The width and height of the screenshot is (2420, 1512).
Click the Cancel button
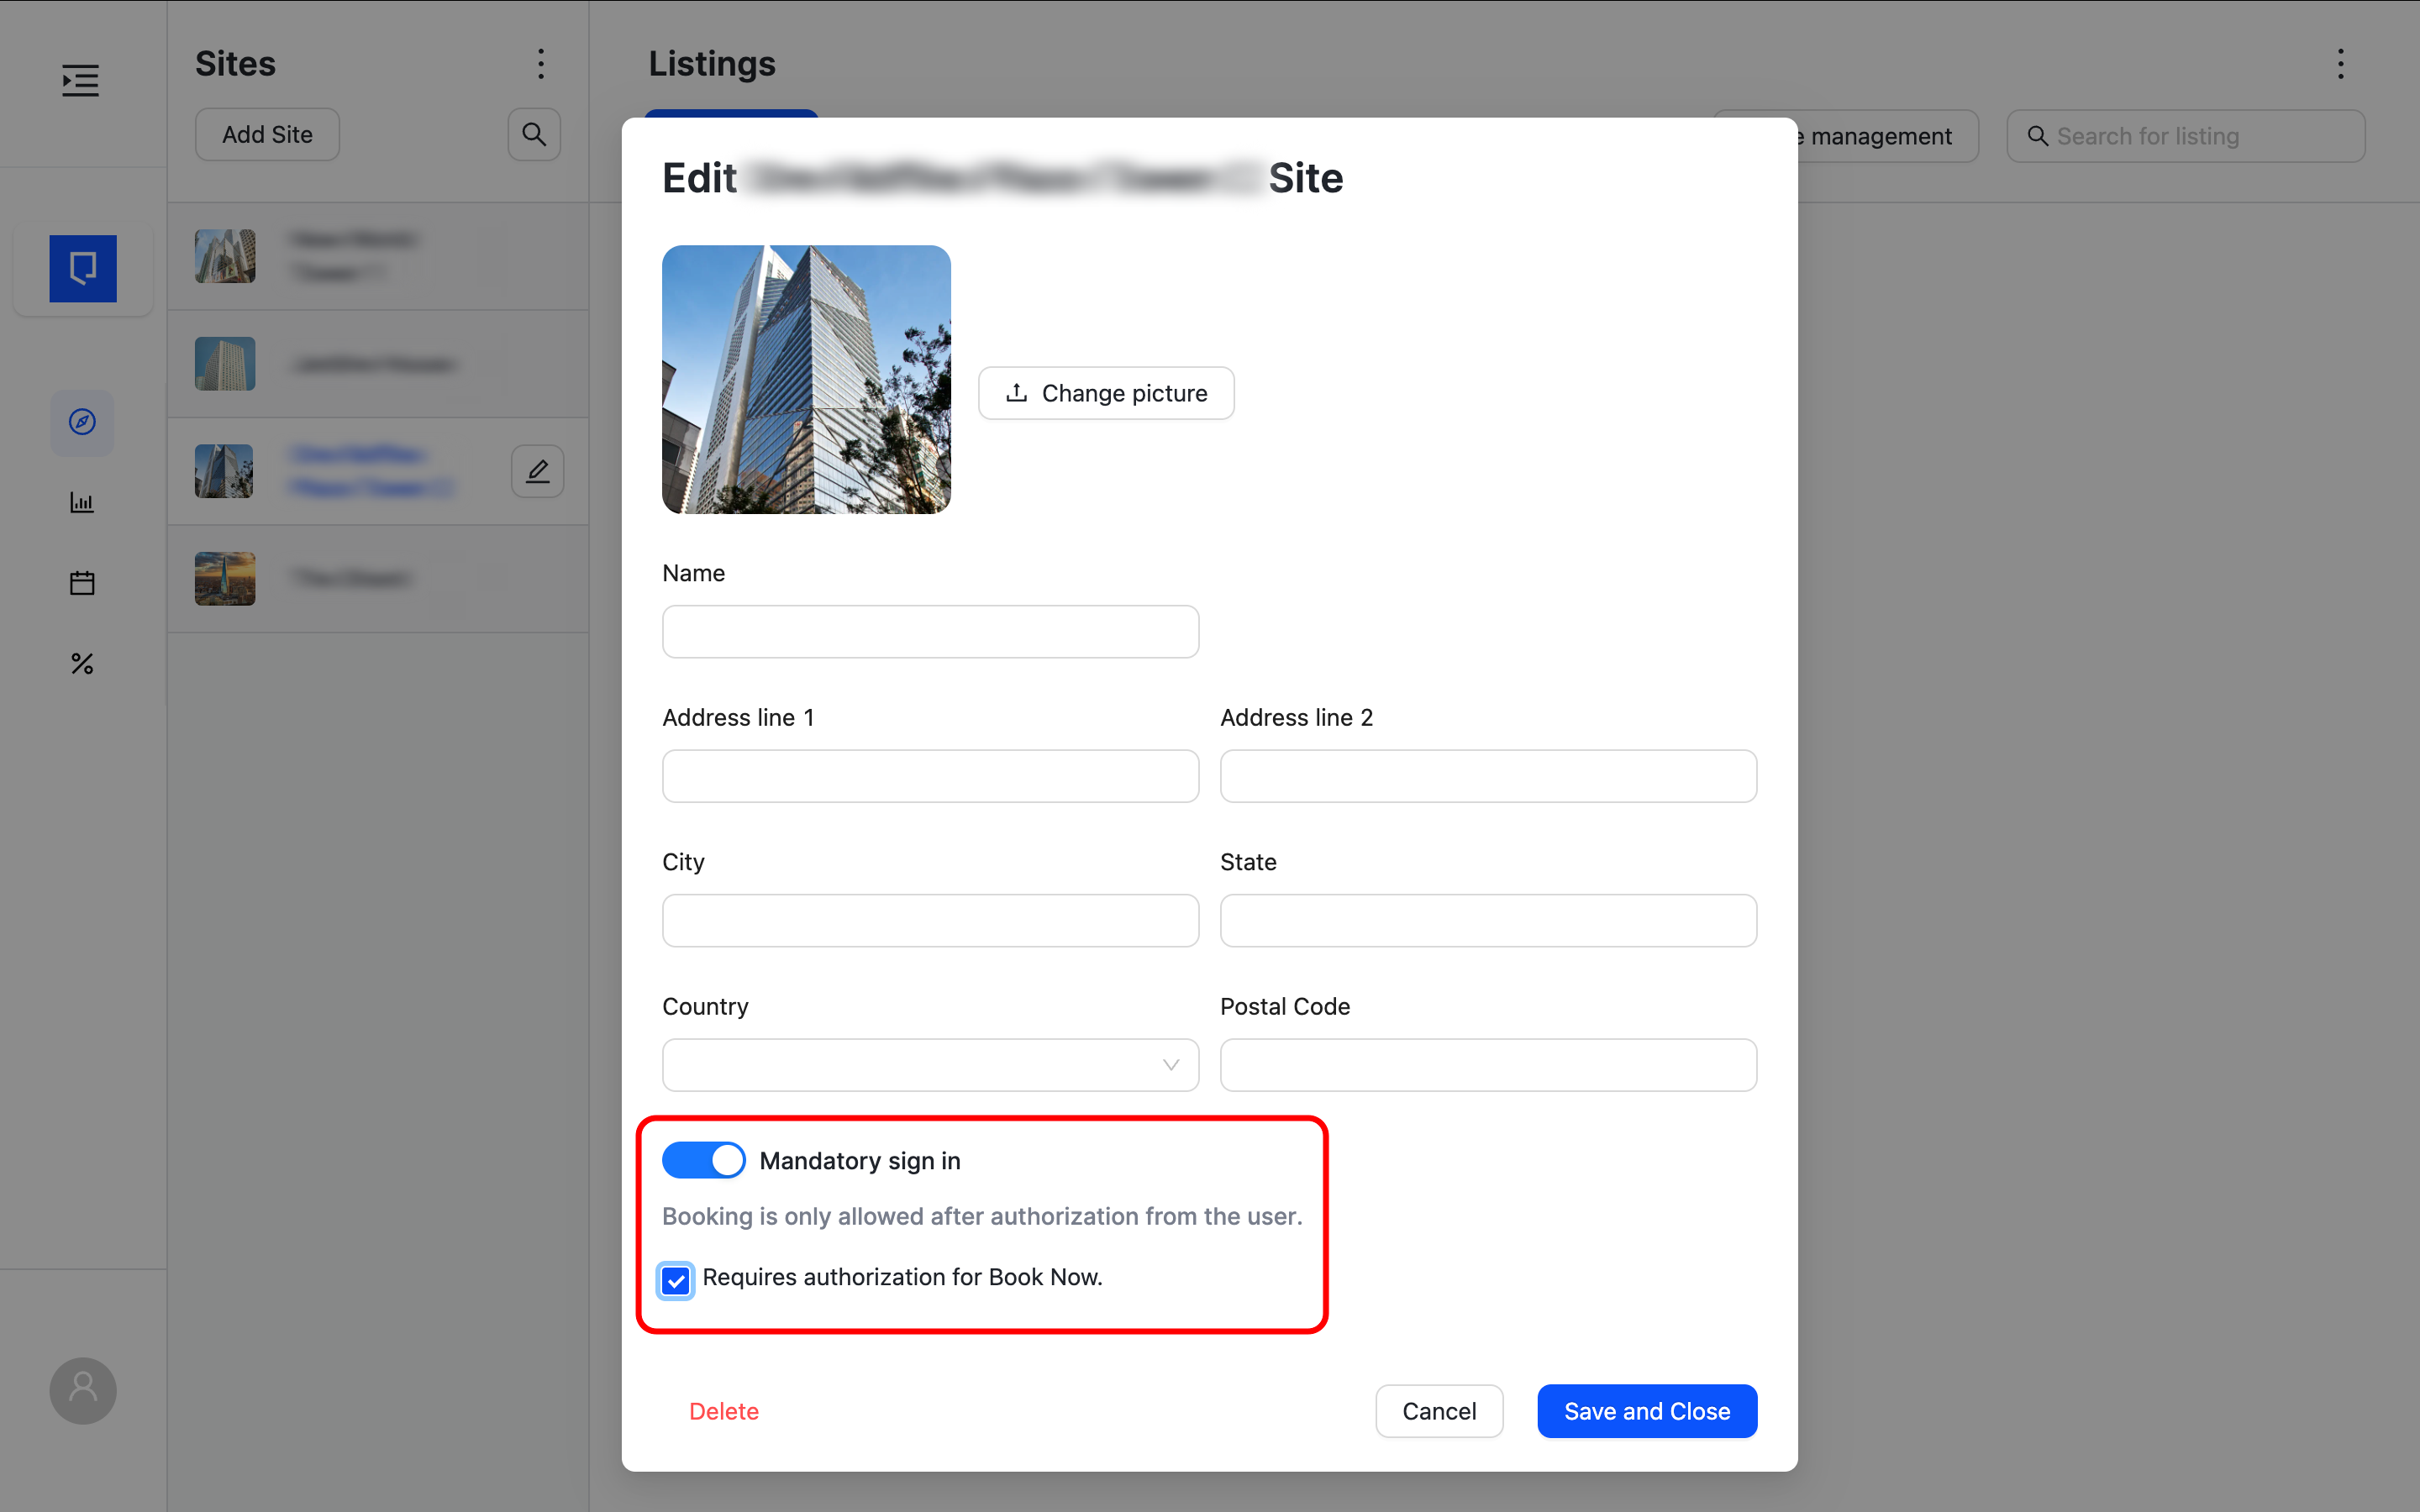(1438, 1411)
